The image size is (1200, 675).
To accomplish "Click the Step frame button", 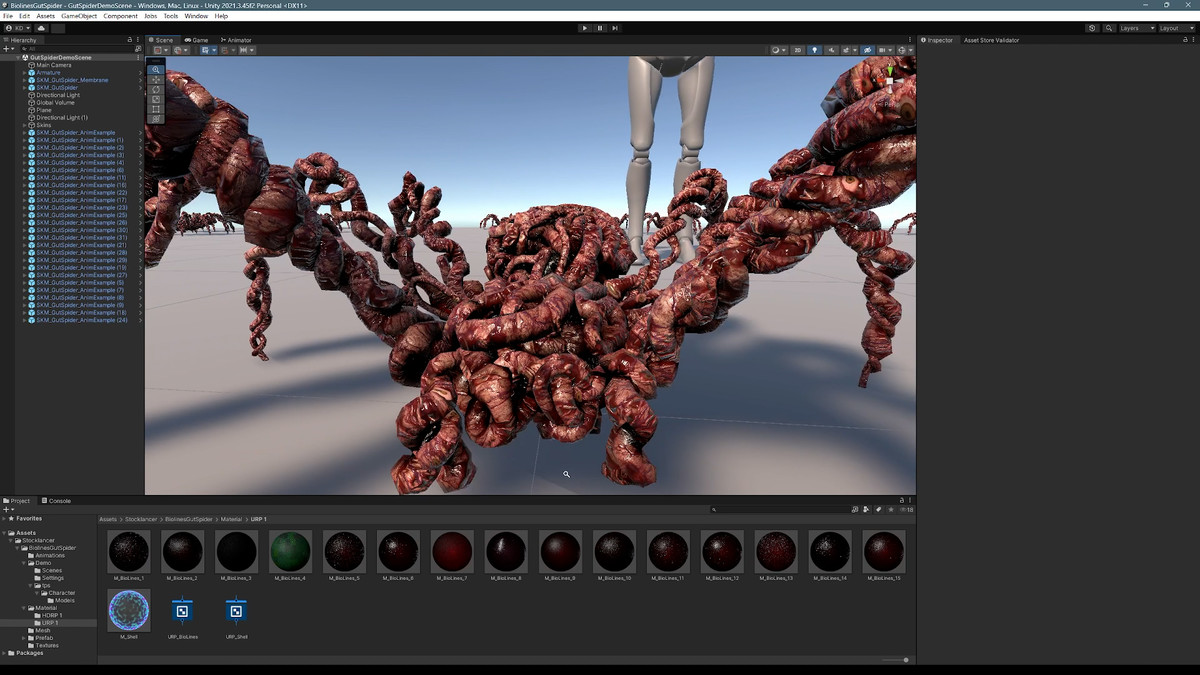I will [615, 28].
